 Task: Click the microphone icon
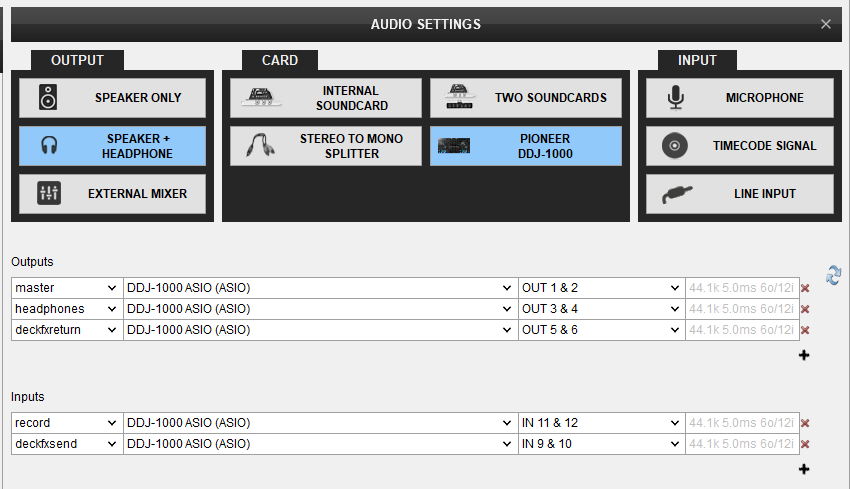coord(675,98)
